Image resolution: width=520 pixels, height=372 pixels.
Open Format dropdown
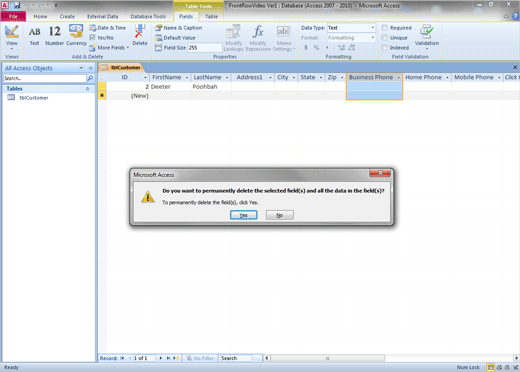tap(373, 38)
